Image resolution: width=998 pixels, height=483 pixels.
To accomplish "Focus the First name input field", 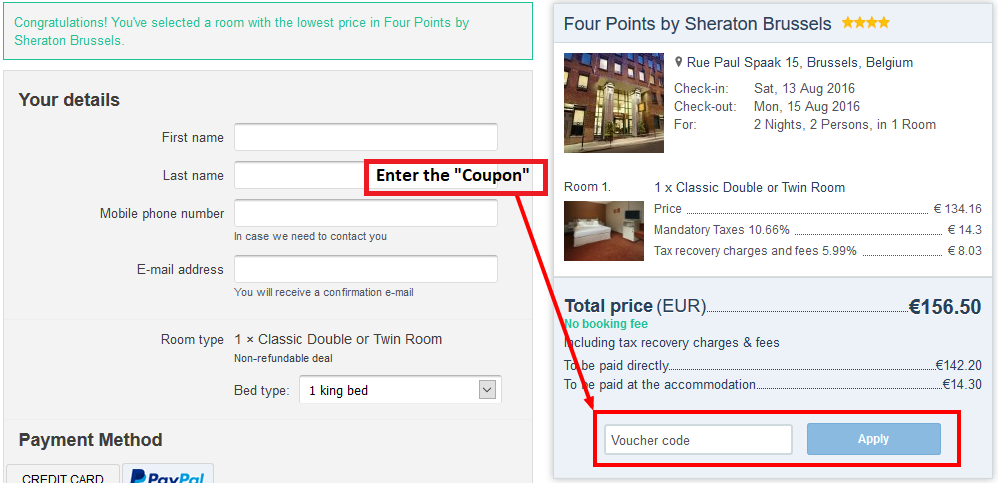I will pyautogui.click(x=365, y=137).
